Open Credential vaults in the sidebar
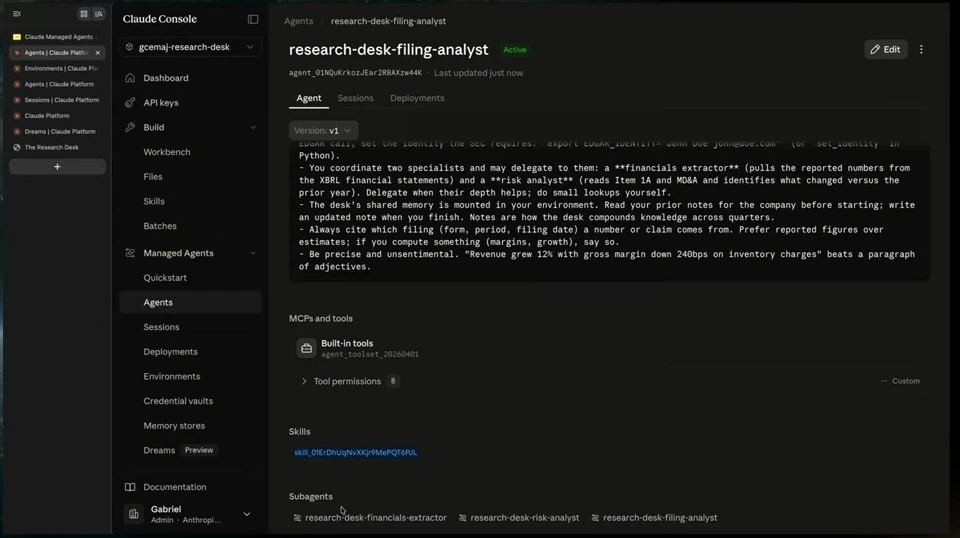Image resolution: width=960 pixels, height=538 pixels. pos(178,401)
